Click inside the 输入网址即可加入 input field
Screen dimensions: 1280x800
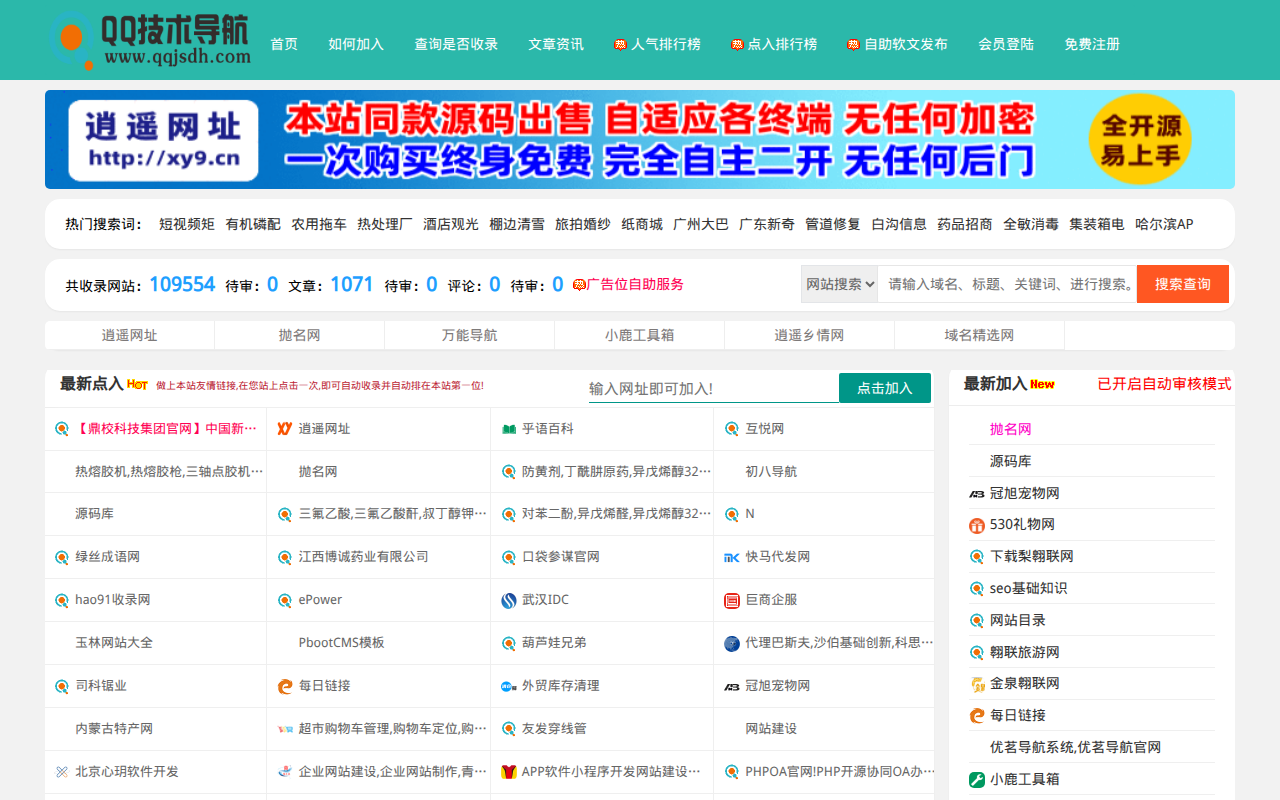(x=710, y=388)
